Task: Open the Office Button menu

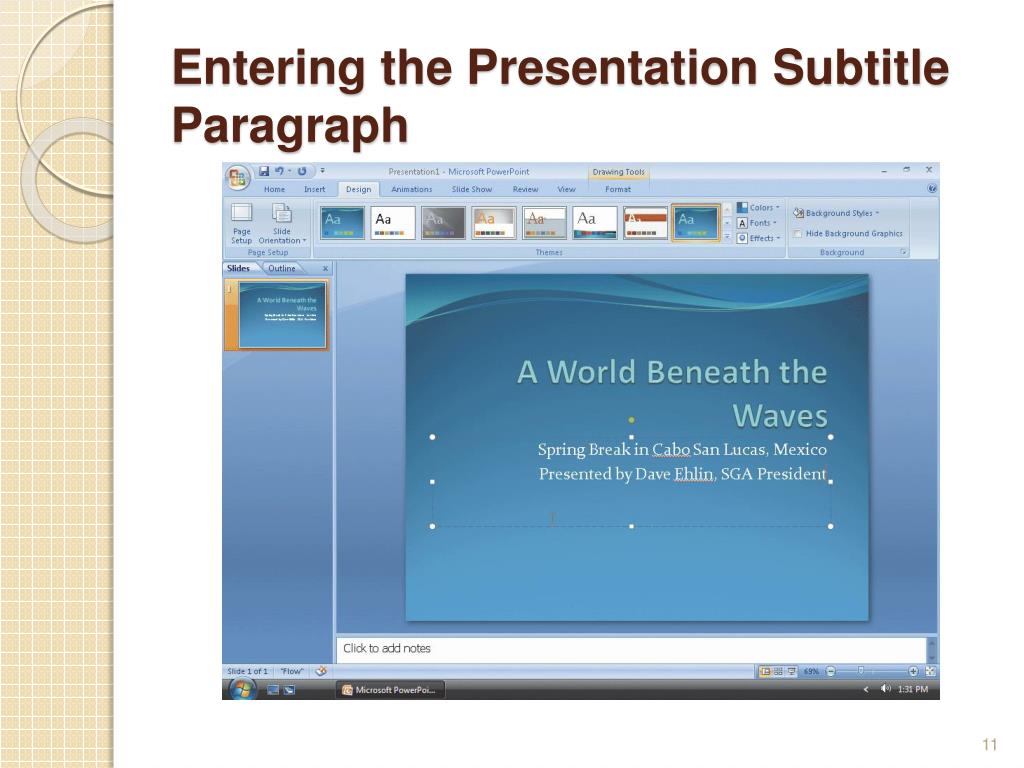Action: (x=237, y=176)
